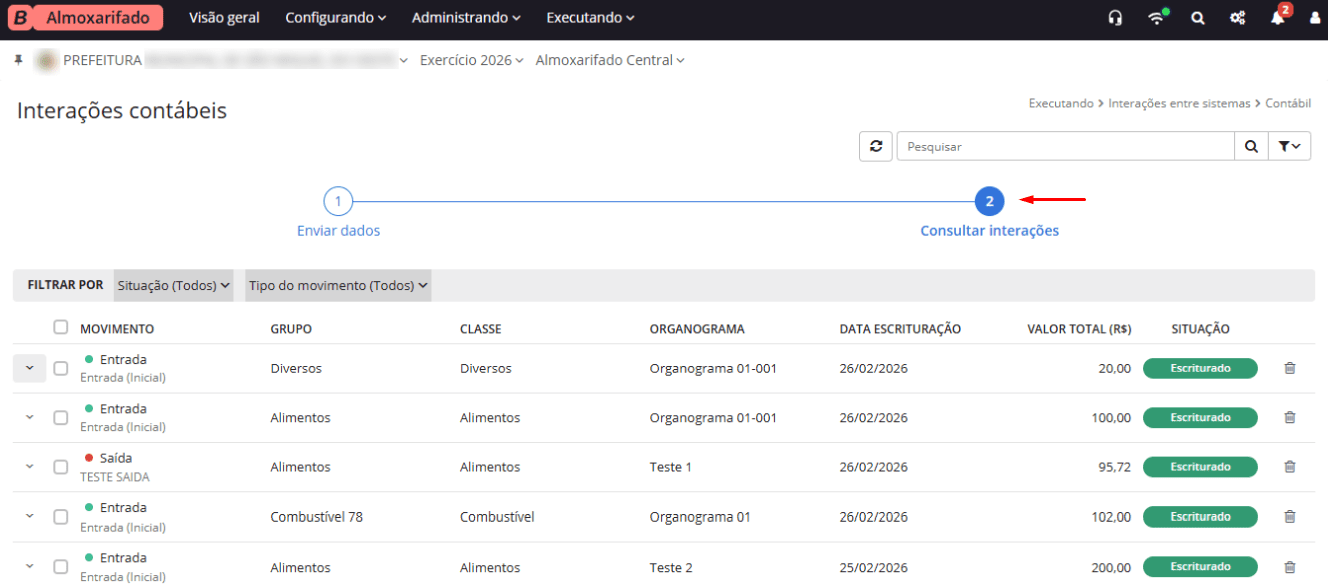Open the Executando menu
The image size is (1328, 587).
pyautogui.click(x=590, y=18)
